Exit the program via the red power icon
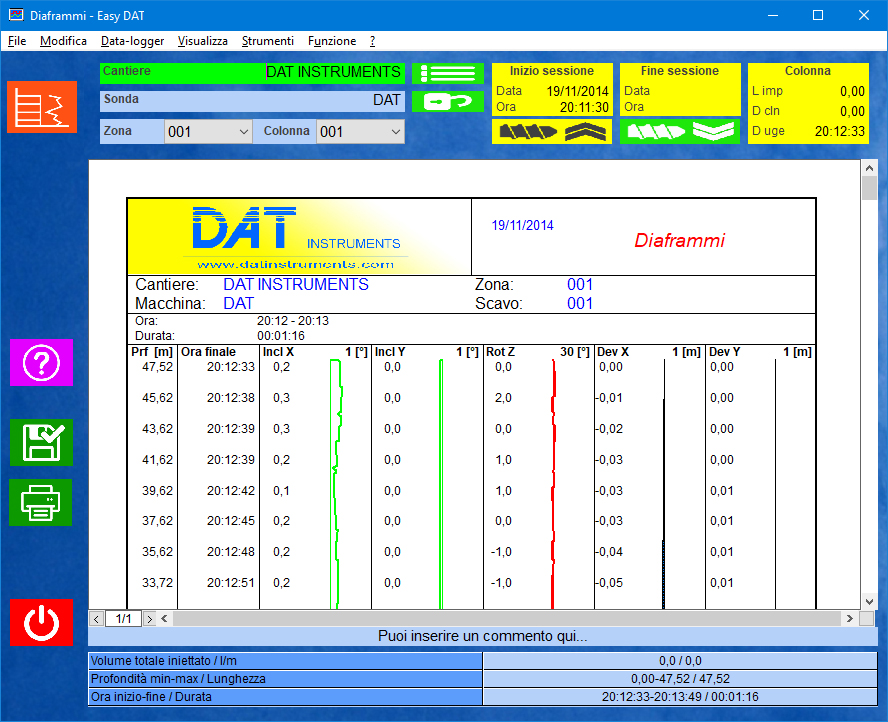This screenshot has height=722, width=888. click(41, 623)
